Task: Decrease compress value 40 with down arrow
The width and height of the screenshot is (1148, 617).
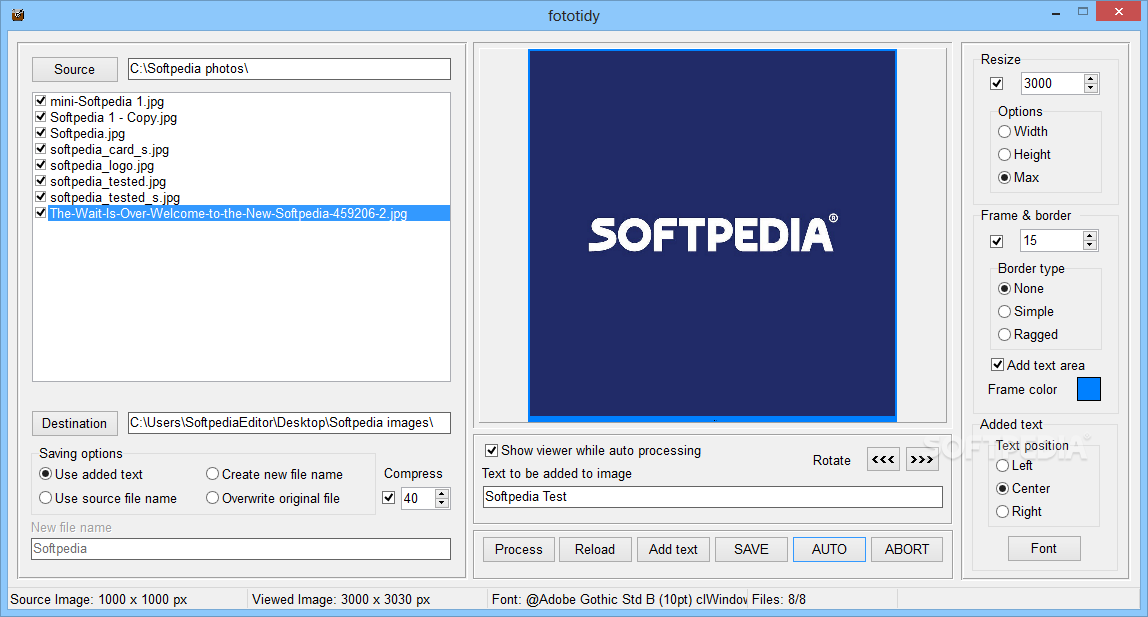Action: click(441, 503)
